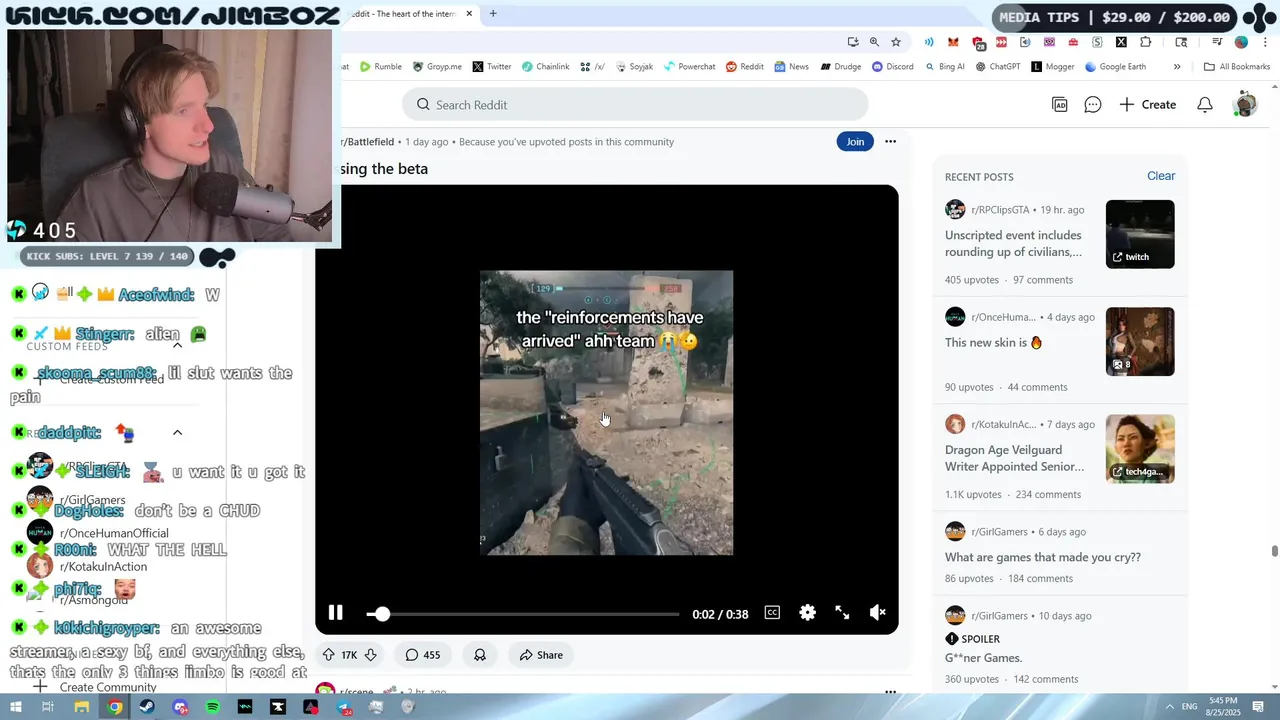Close the Reddit browser tab
Image resolution: width=1280 pixels, height=720 pixels.
[469, 14]
